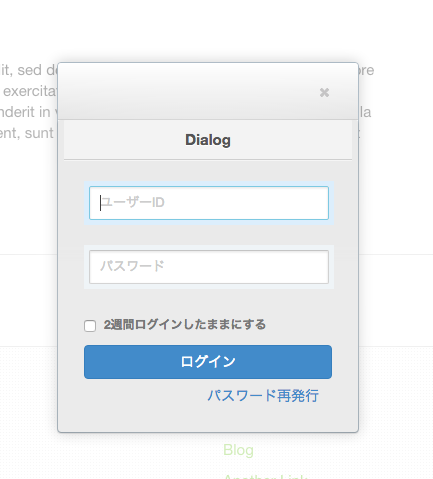Click into the パスワード field

209,267
